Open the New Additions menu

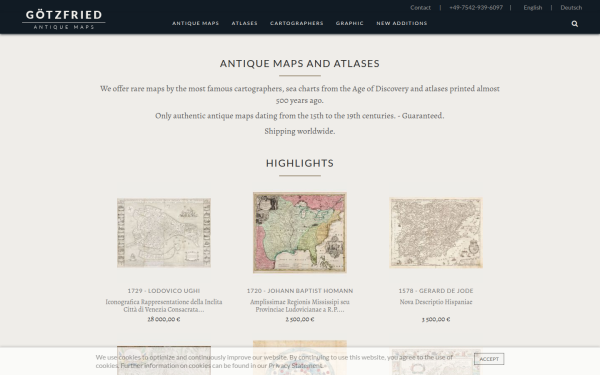[x=402, y=23]
